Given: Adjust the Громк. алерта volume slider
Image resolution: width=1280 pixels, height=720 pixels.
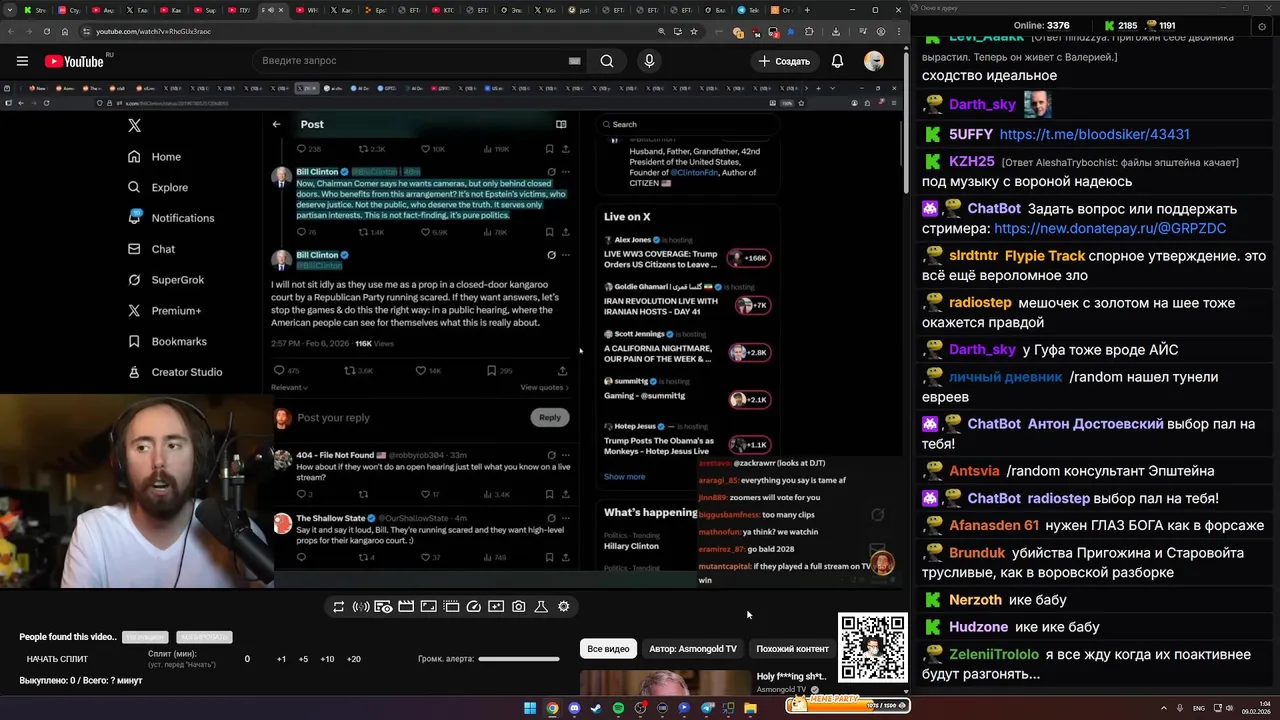Looking at the screenshot, I should click(x=519, y=659).
